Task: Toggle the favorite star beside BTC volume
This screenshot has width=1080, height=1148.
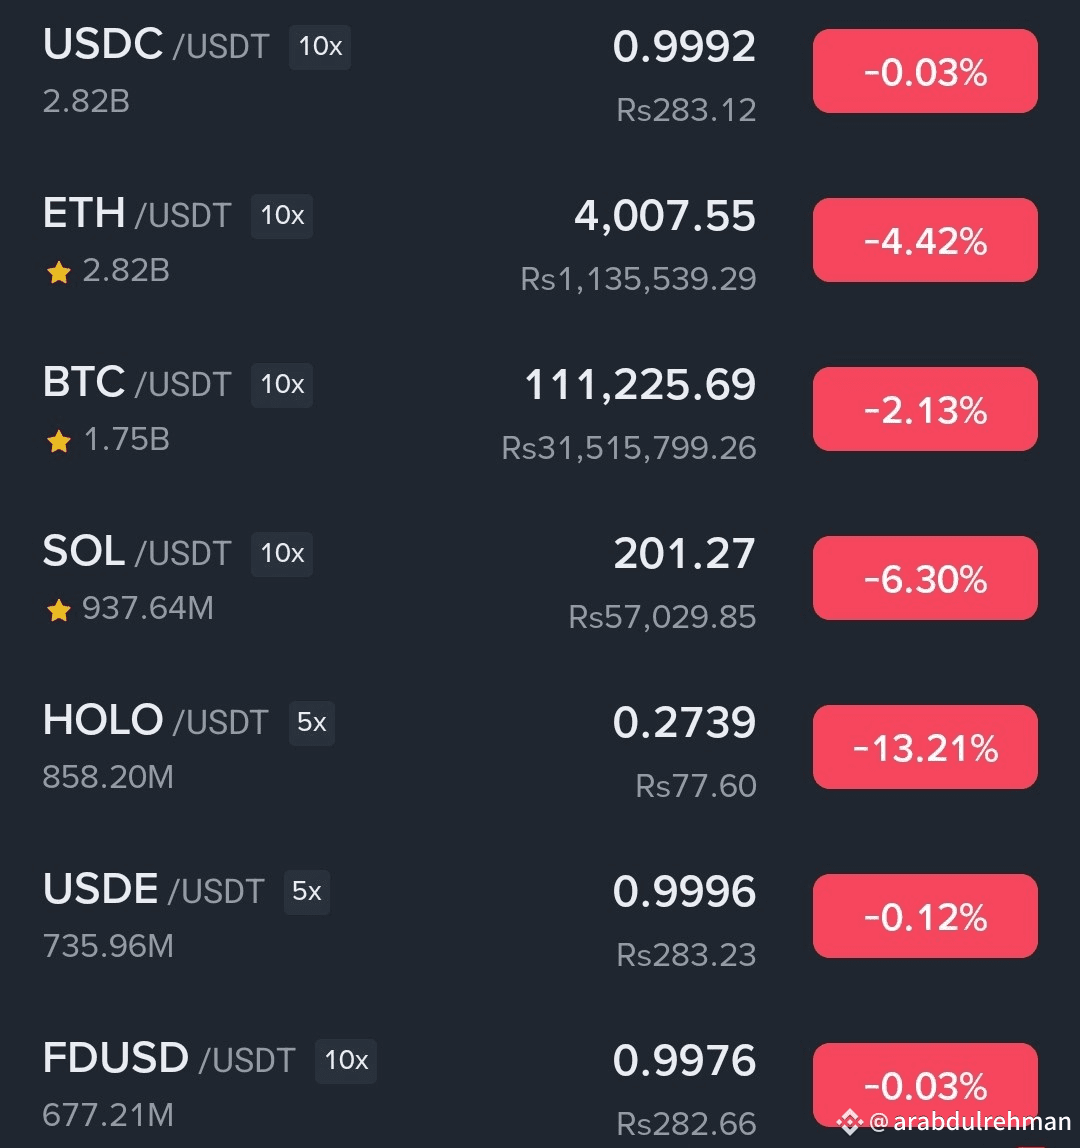Action: click(59, 441)
